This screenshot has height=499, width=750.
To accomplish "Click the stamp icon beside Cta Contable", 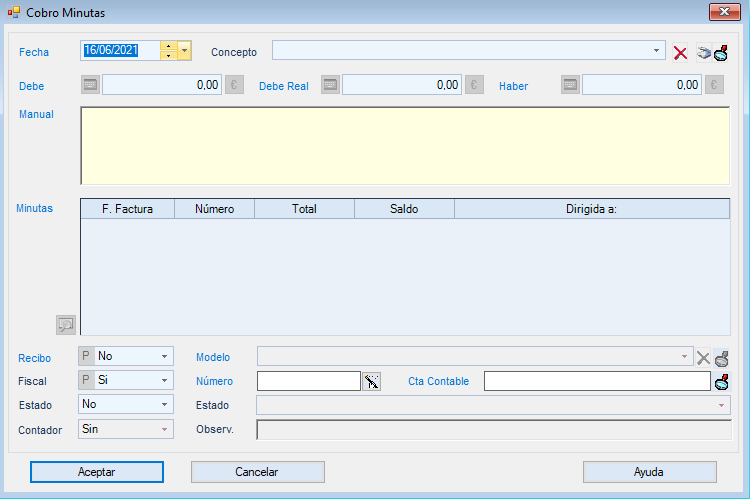I will pos(722,381).
